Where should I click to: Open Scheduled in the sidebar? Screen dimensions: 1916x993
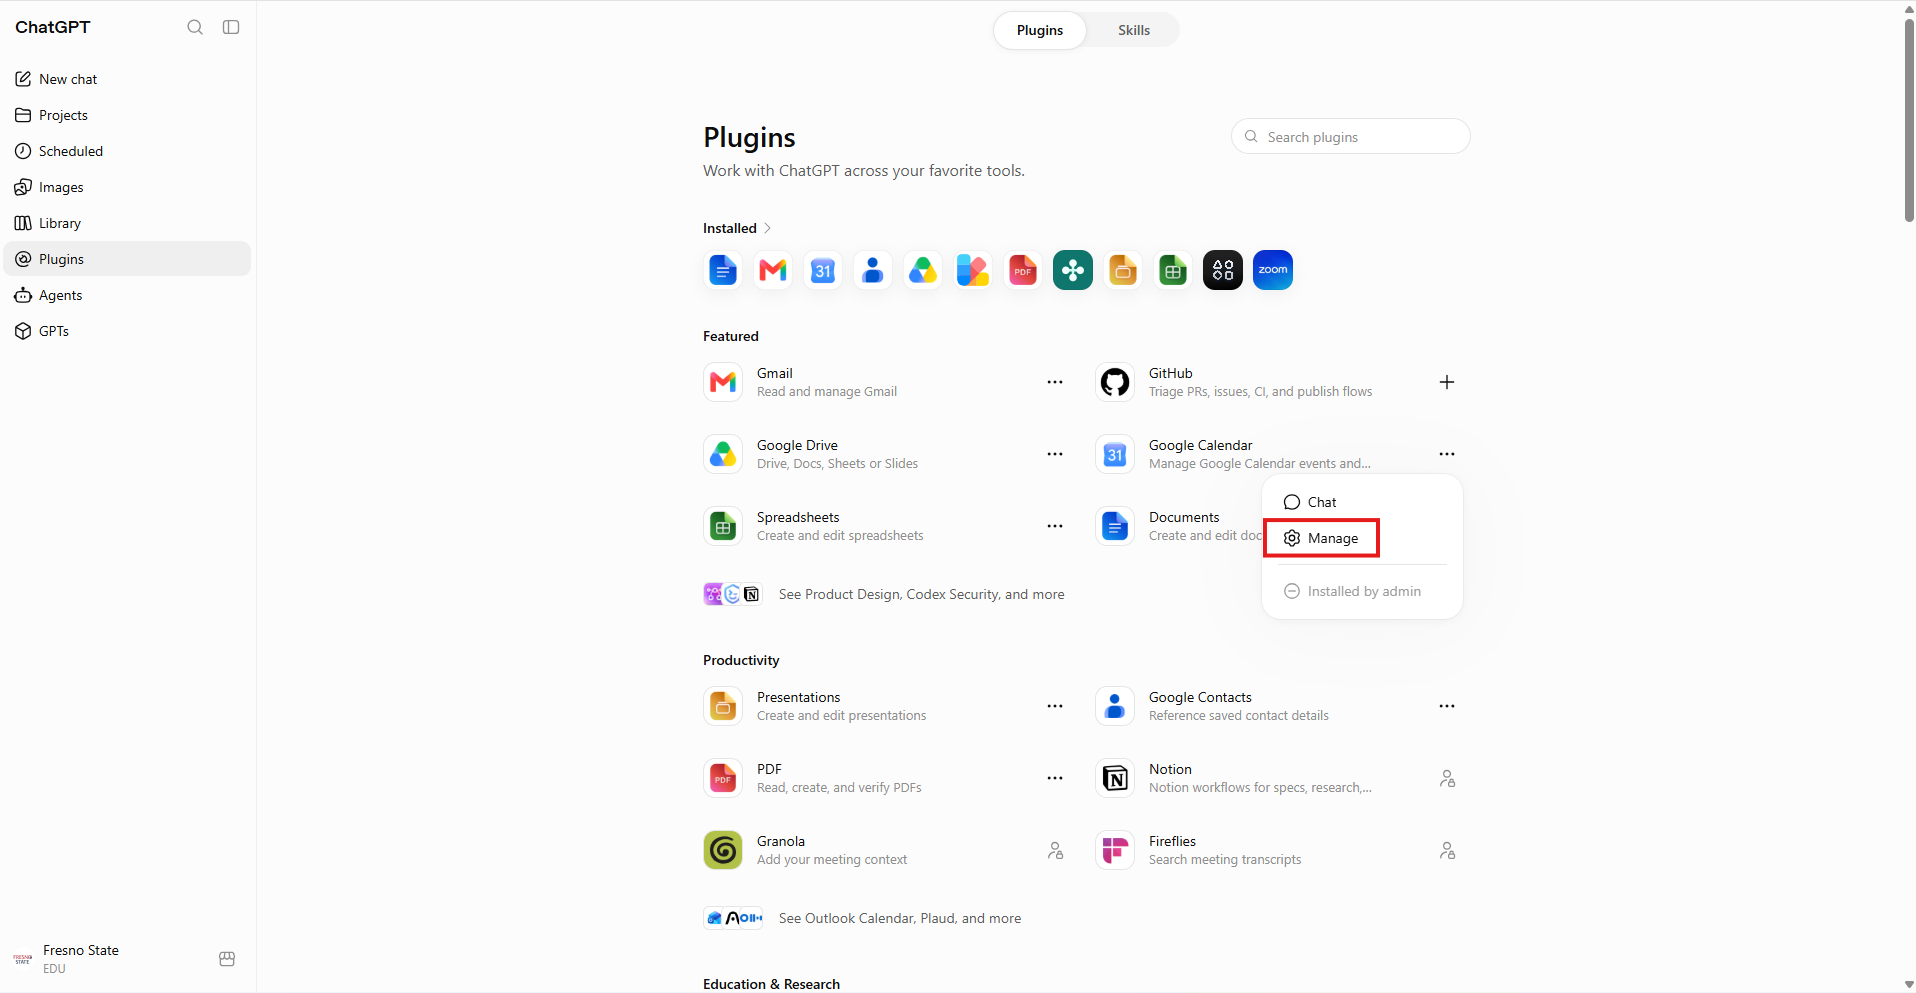click(127, 151)
